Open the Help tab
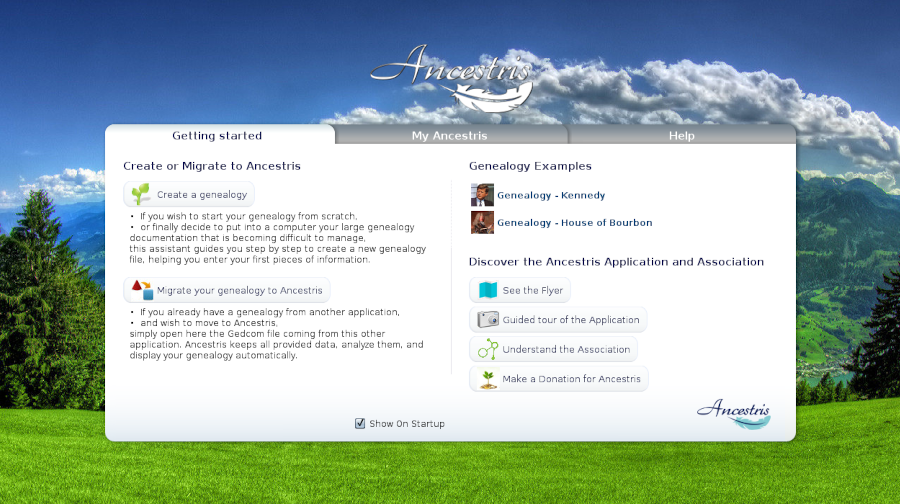The image size is (900, 504). pyautogui.click(x=681, y=135)
